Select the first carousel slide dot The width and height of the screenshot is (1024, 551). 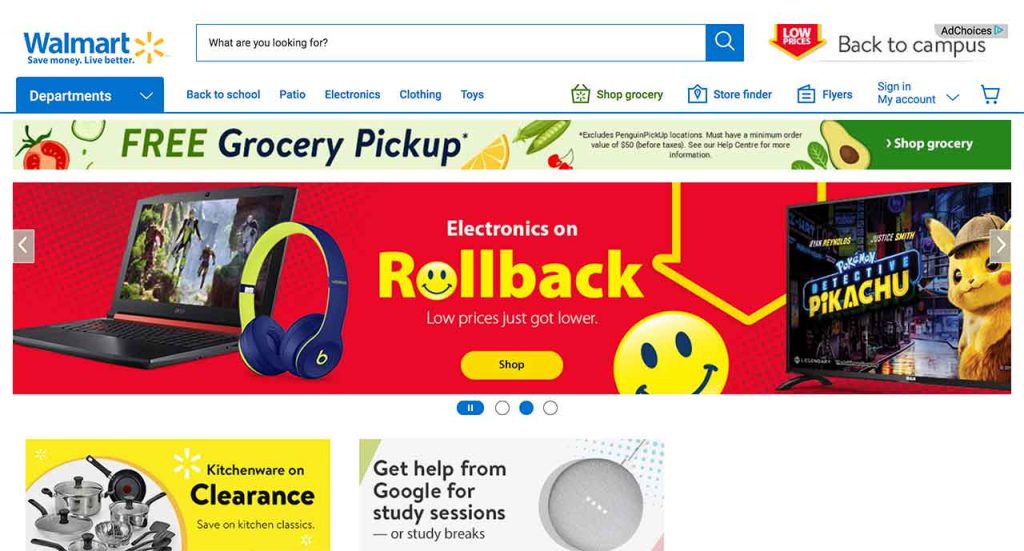click(502, 407)
